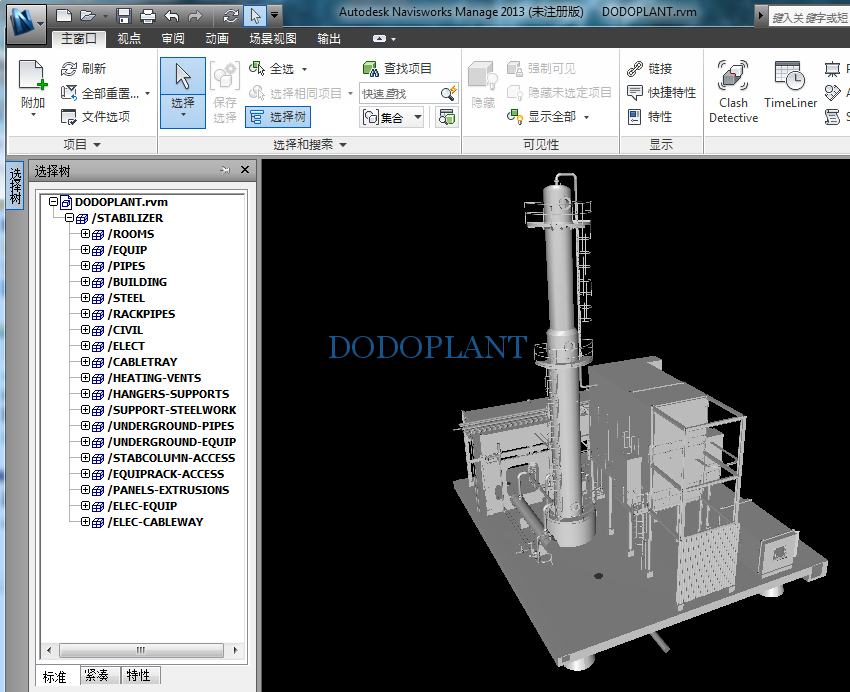Switch to the Output (输出) ribbon tab
Screen dimensions: 850x692
click(329, 38)
